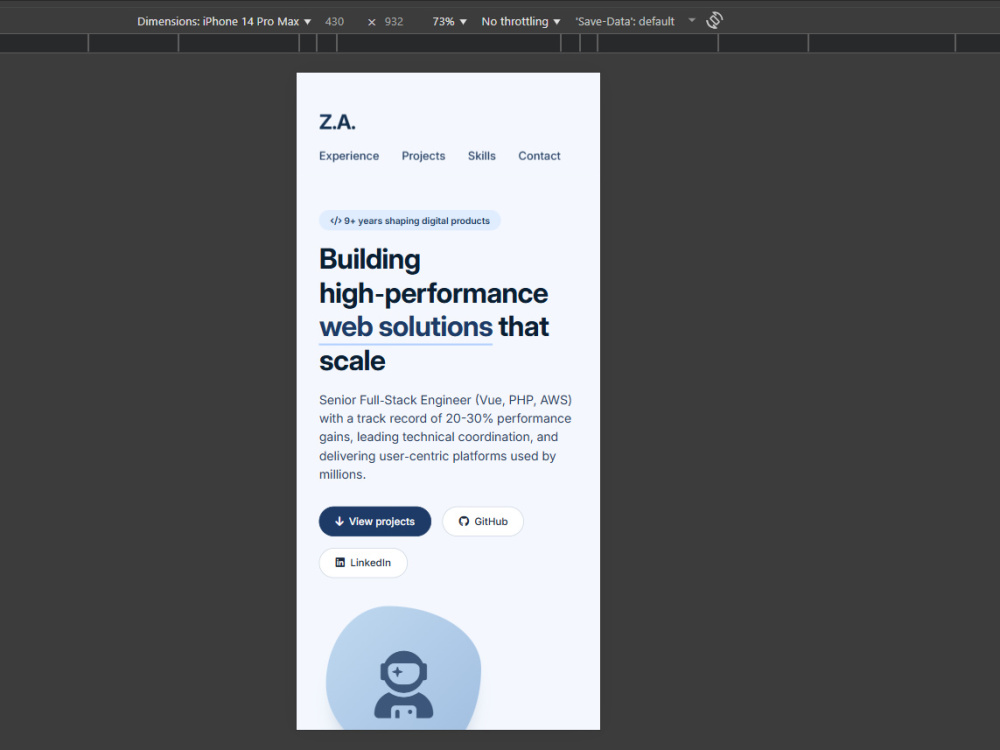This screenshot has width=1000, height=750.
Task: Click the GitHub octocat icon
Action: click(464, 521)
